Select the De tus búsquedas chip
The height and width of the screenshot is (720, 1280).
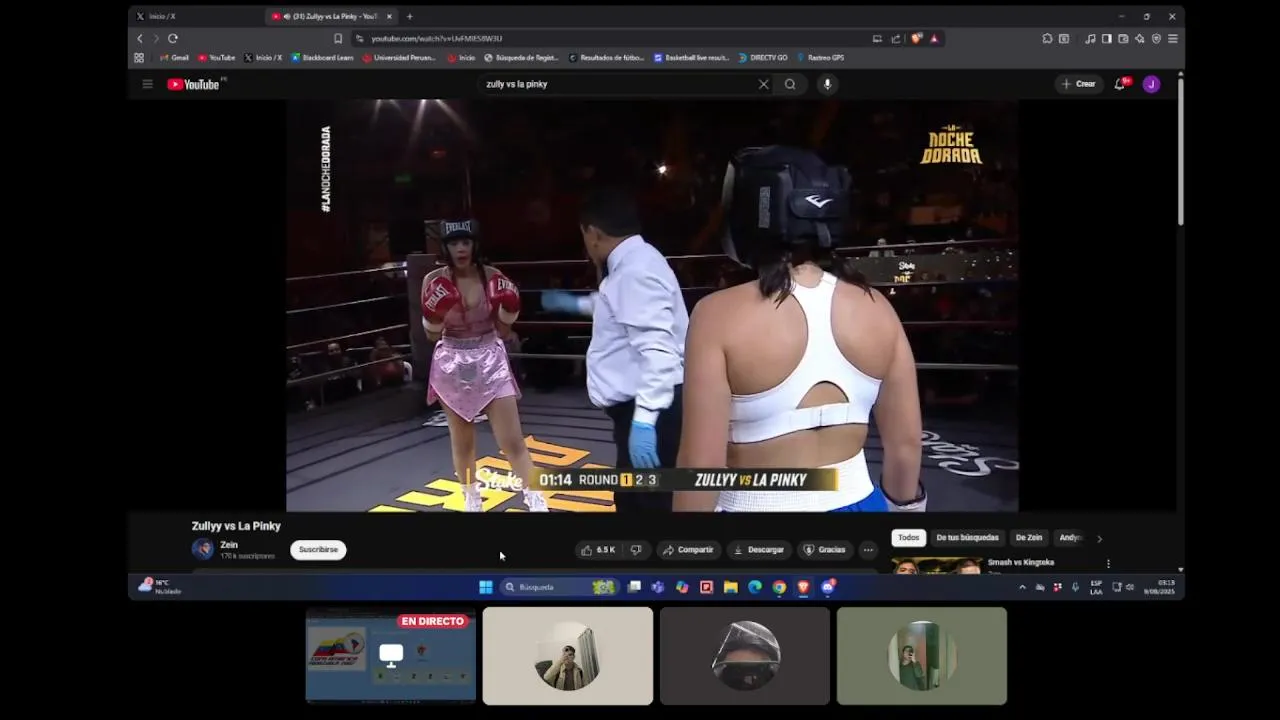(x=967, y=538)
